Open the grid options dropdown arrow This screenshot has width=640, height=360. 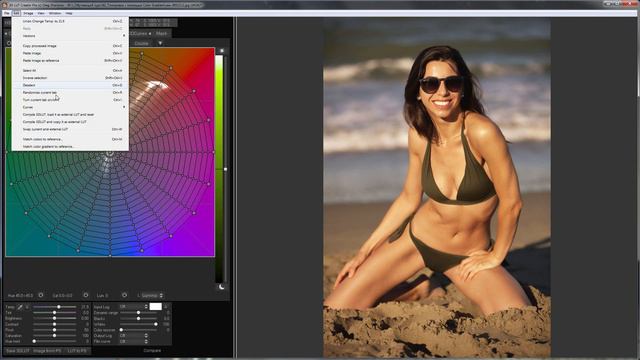point(160,43)
